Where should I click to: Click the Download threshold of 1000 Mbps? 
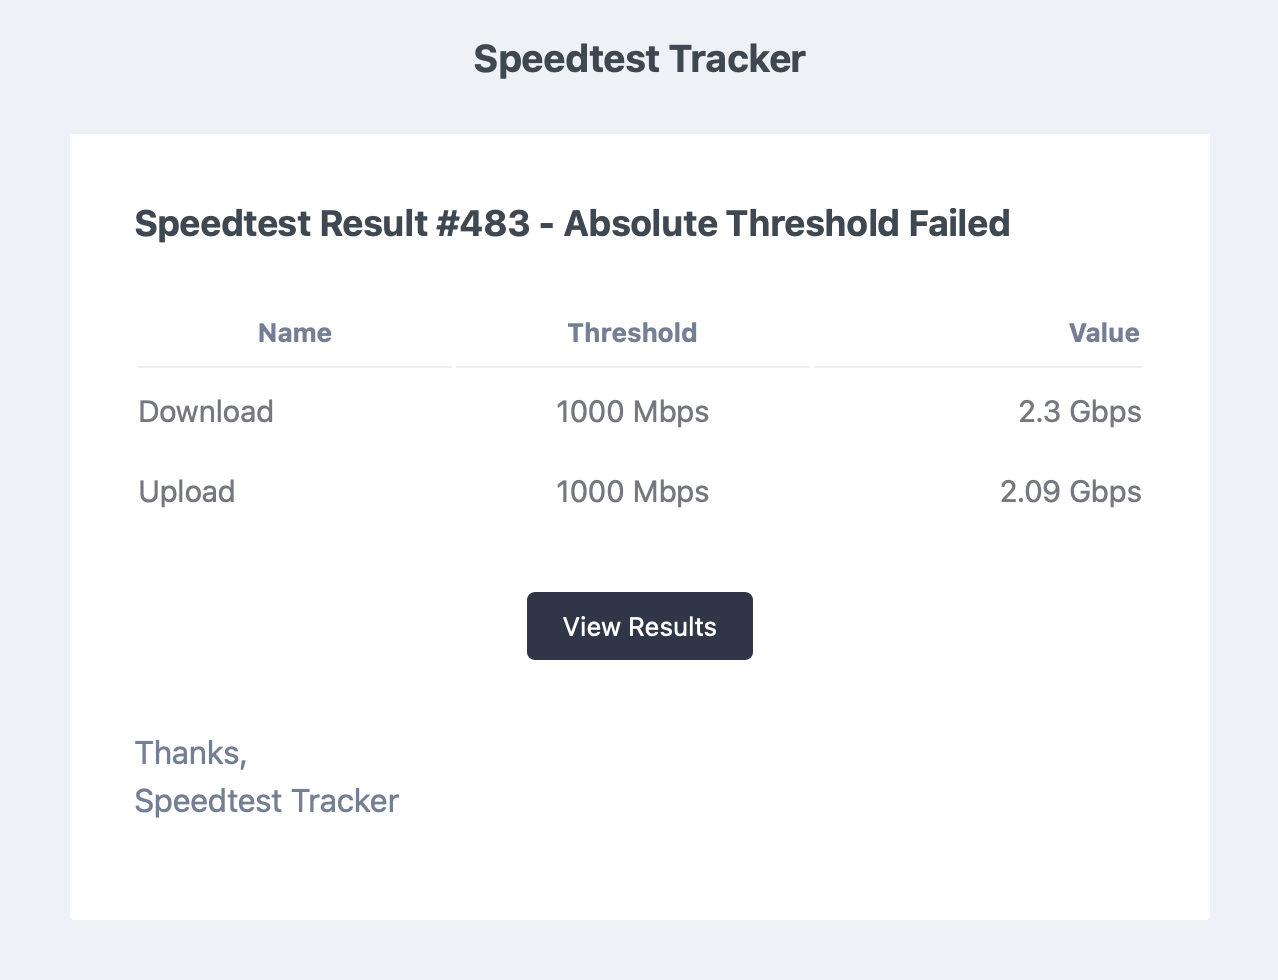point(632,411)
